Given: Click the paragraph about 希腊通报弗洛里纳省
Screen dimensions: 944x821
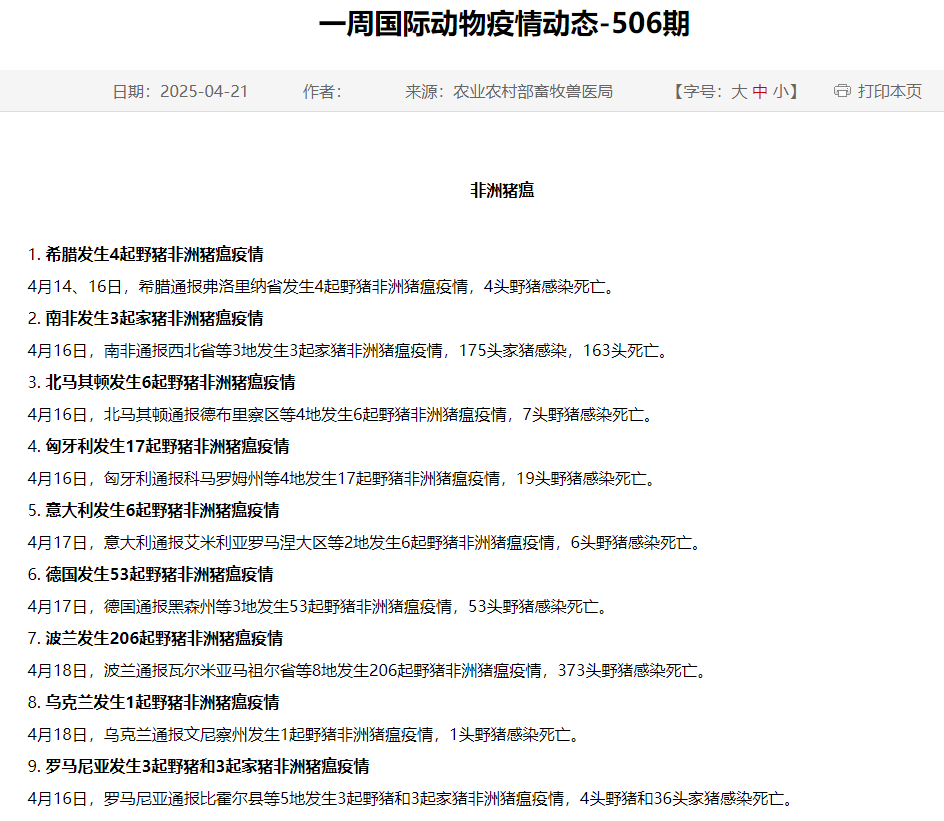Looking at the screenshot, I should click(x=322, y=287).
